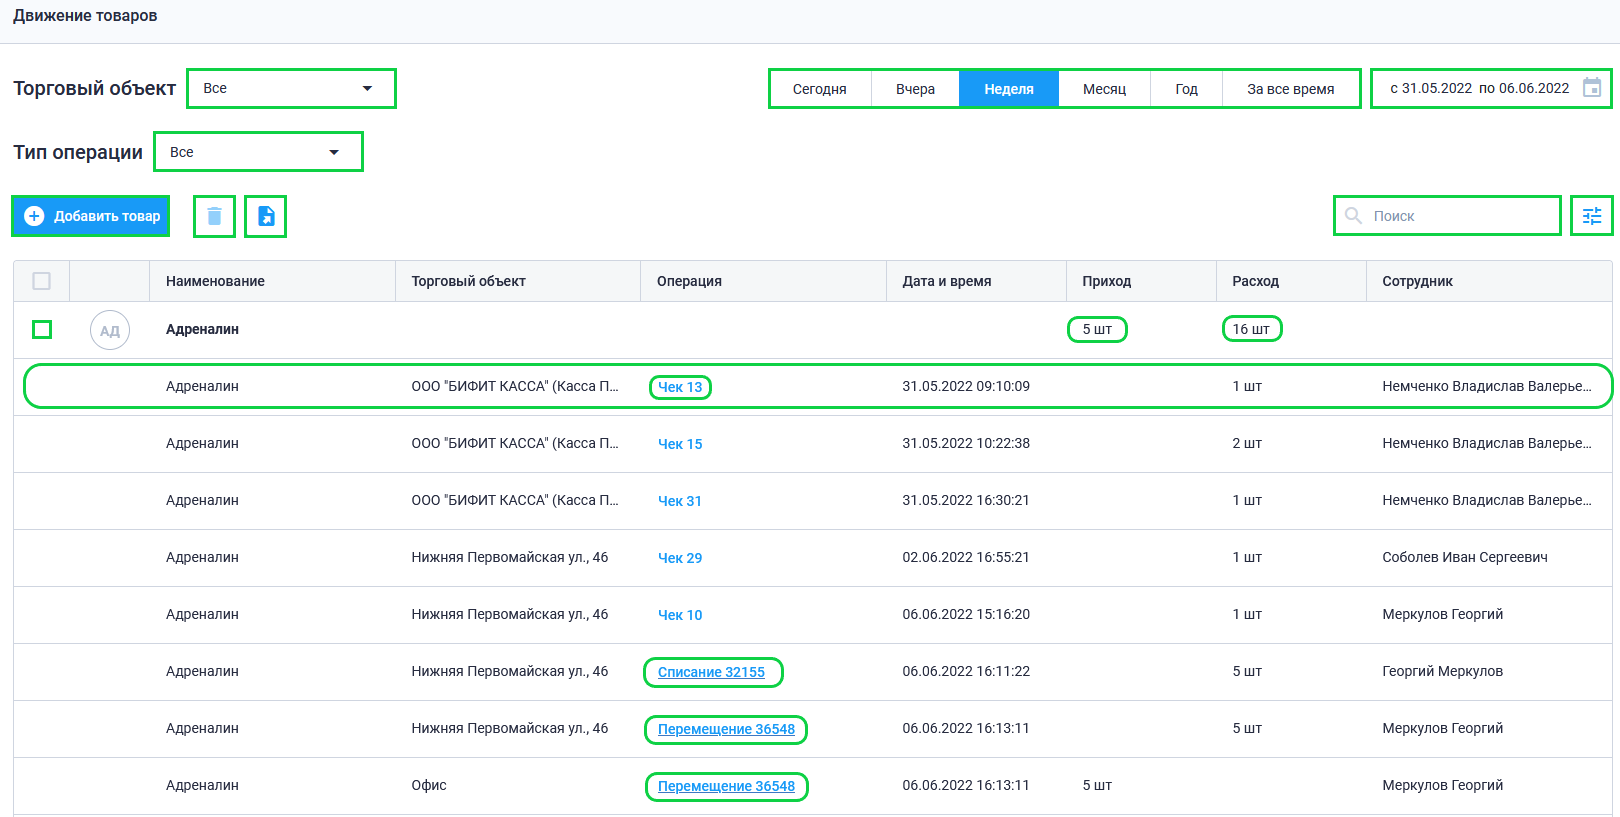Viewport: 1620px width, 817px height.
Task: Click the АД avatar for Адреналин
Action: [110, 330]
